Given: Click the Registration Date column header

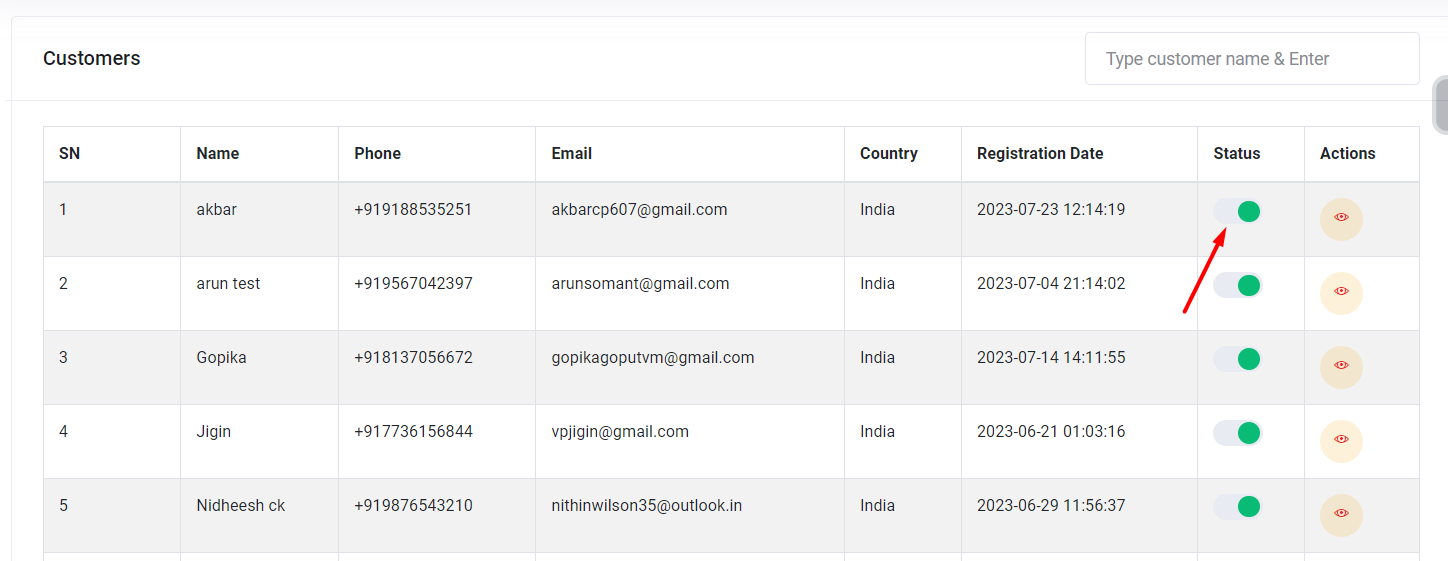Looking at the screenshot, I should click(x=1040, y=154).
